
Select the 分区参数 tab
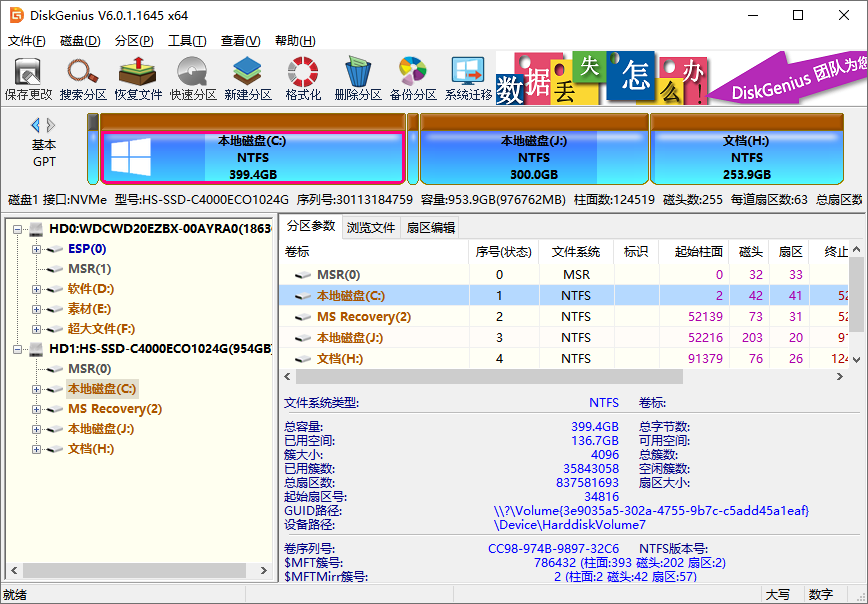click(x=311, y=226)
